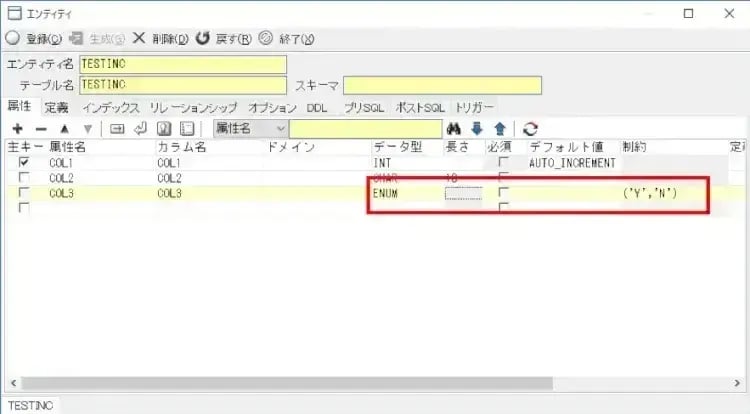Image resolution: width=750 pixels, height=414 pixels.
Task: Click the 削除 (delete) button
Action: (x=161, y=39)
